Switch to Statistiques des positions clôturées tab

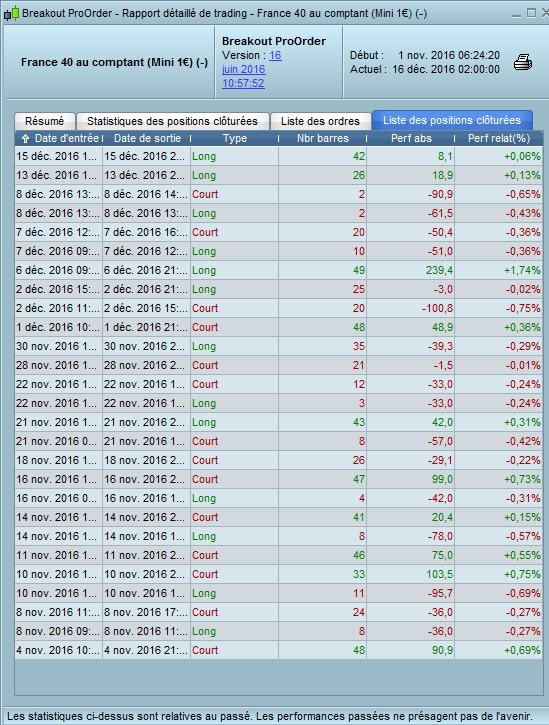[x=173, y=121]
